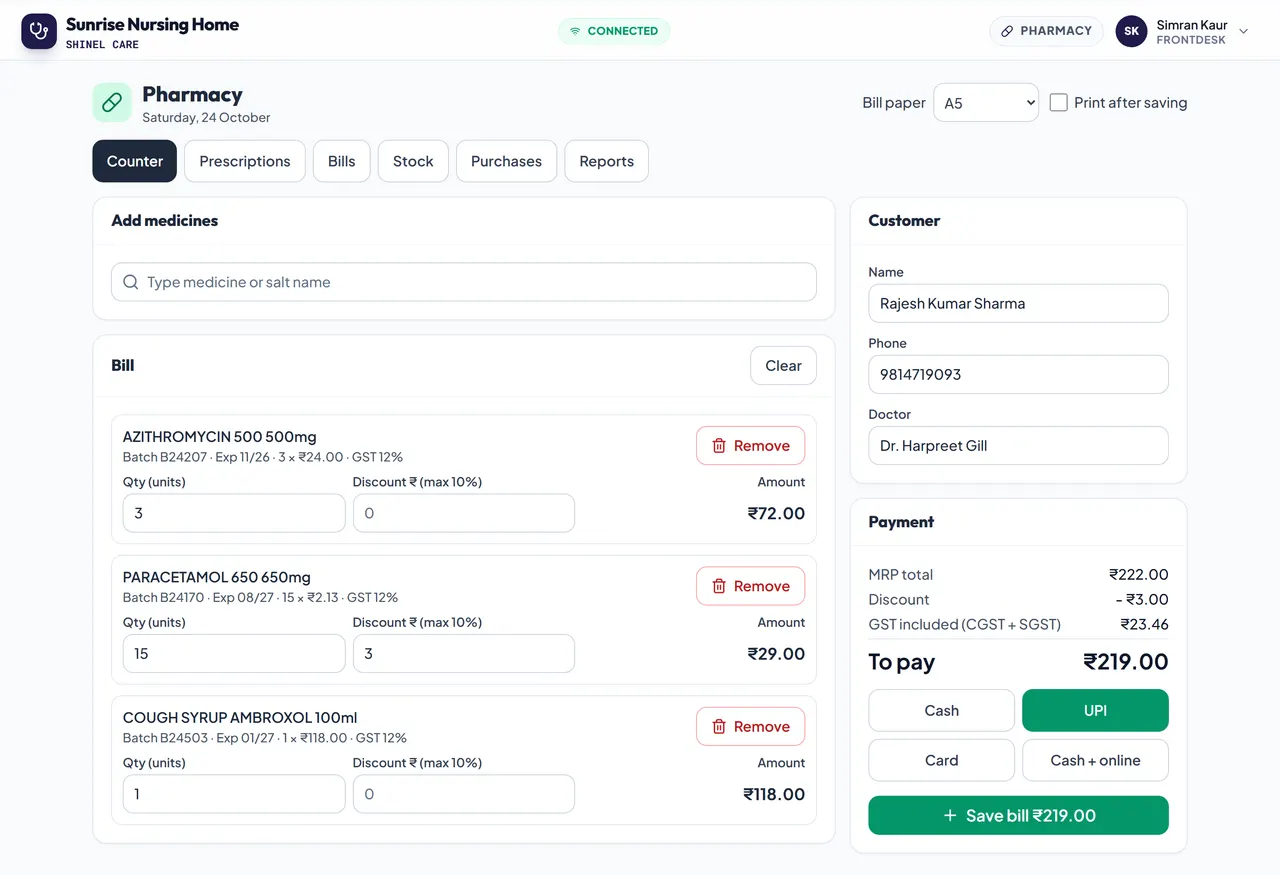Enable Print after saving checkbox
Viewport: 1280px width, 875px height.
[x=1059, y=102]
